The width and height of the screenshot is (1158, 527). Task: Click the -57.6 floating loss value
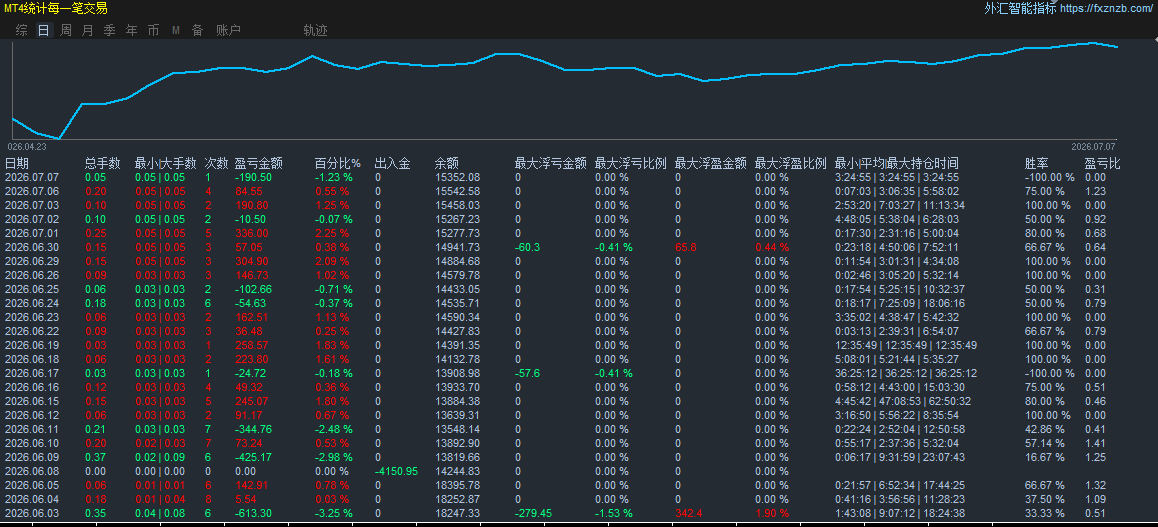pyautogui.click(x=527, y=373)
